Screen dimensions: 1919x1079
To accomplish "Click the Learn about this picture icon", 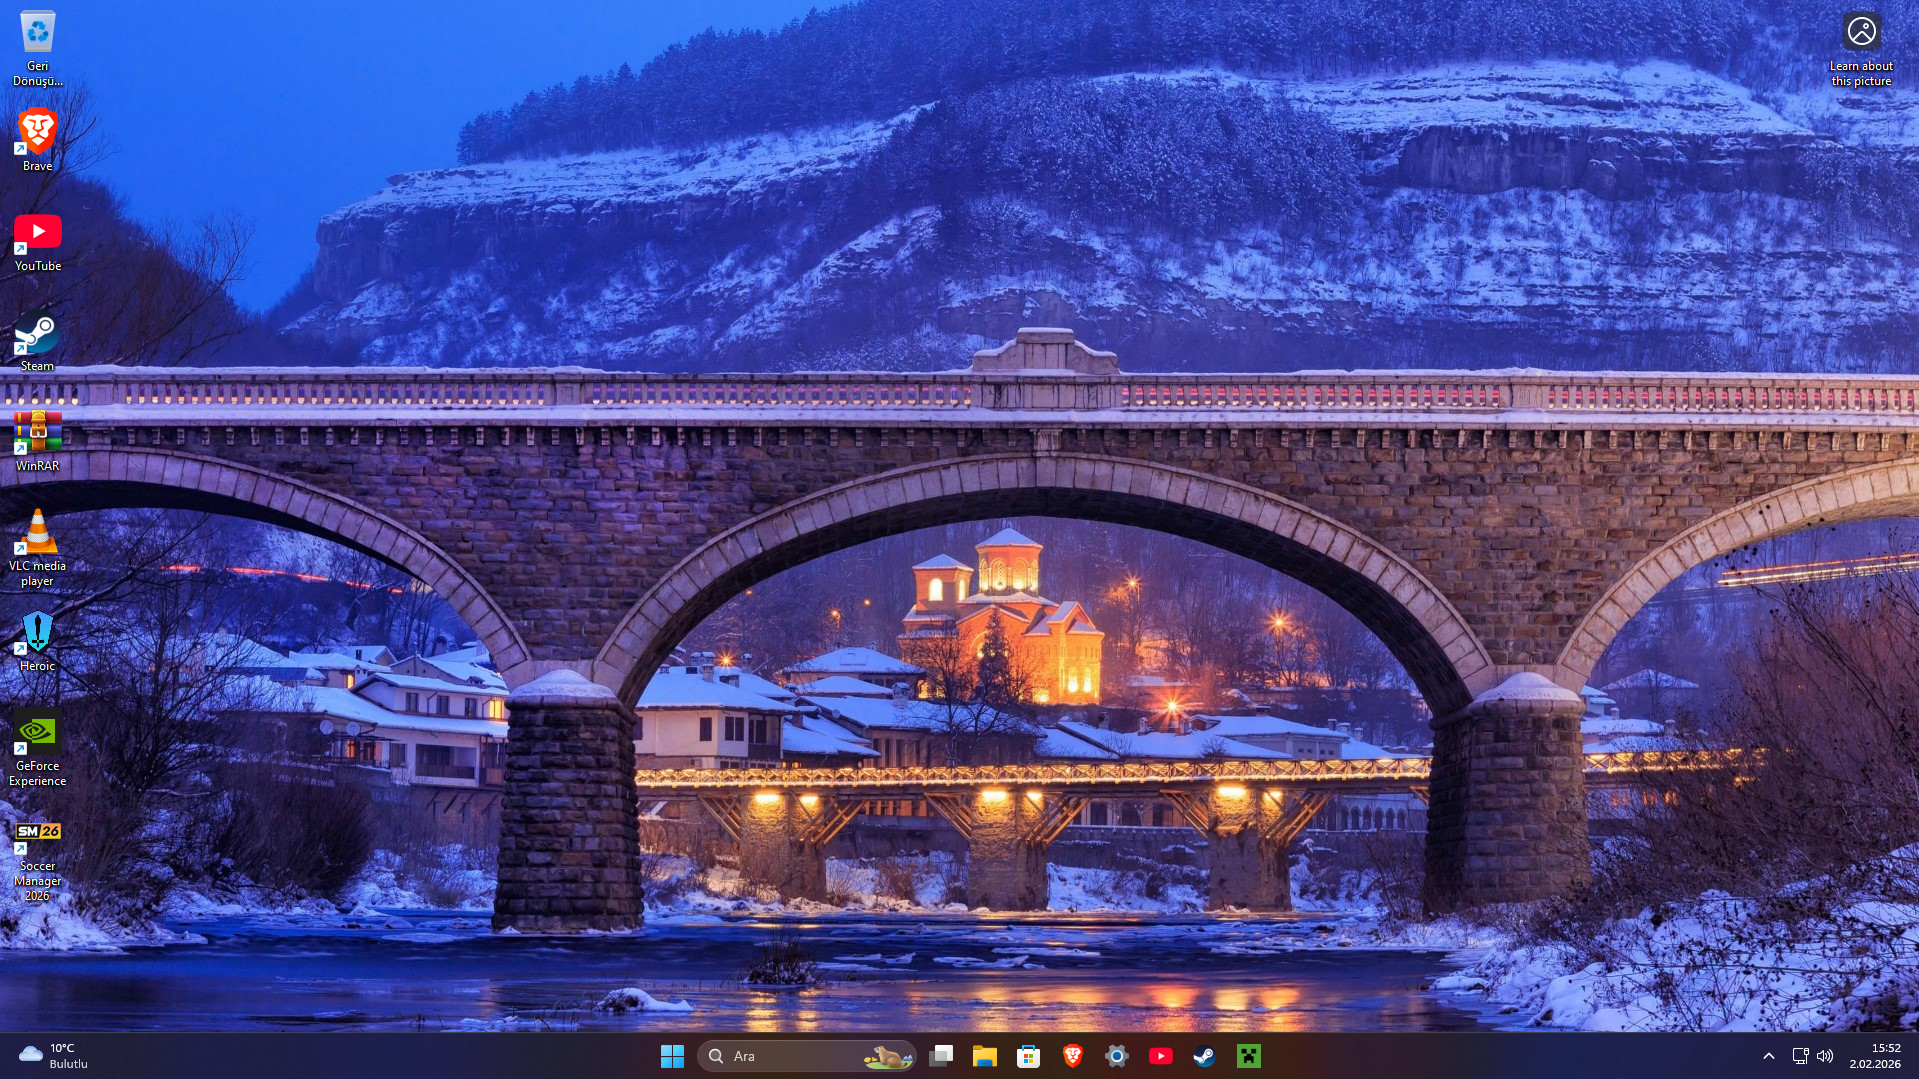I will (x=1861, y=48).
